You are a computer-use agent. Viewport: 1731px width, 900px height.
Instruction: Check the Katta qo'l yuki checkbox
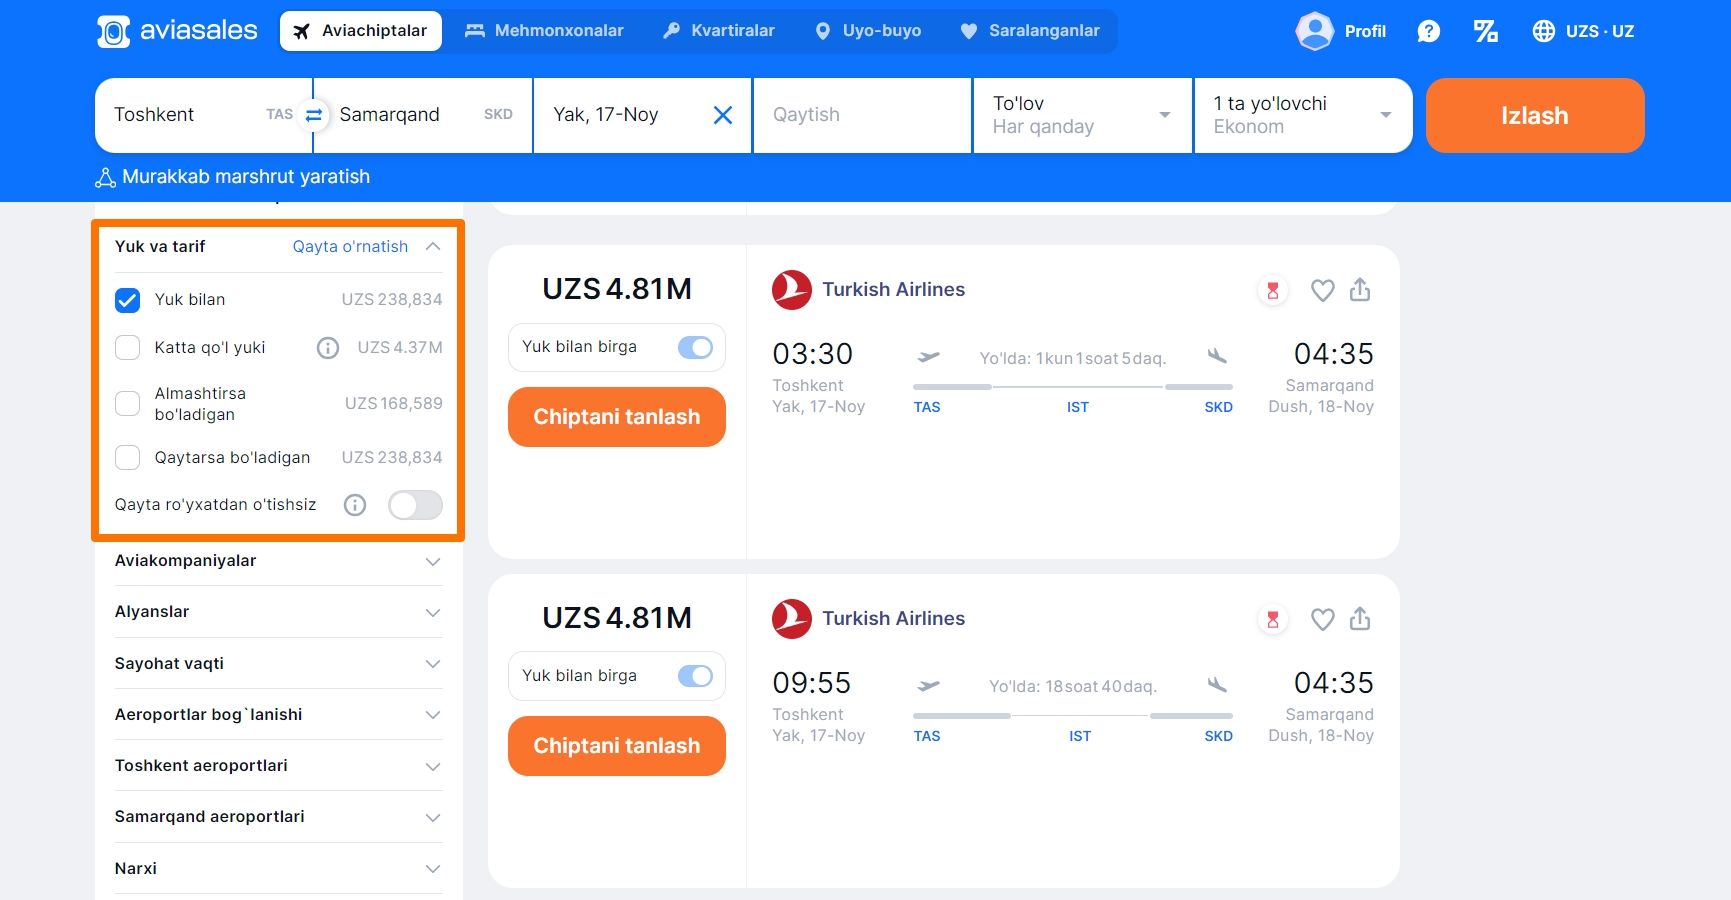127,348
